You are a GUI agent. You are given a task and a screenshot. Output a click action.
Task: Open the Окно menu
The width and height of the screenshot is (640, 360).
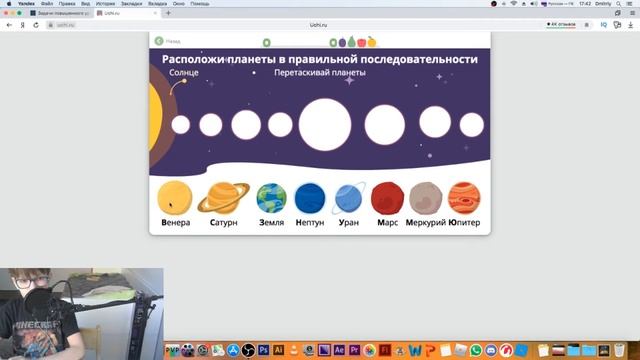(179, 4)
